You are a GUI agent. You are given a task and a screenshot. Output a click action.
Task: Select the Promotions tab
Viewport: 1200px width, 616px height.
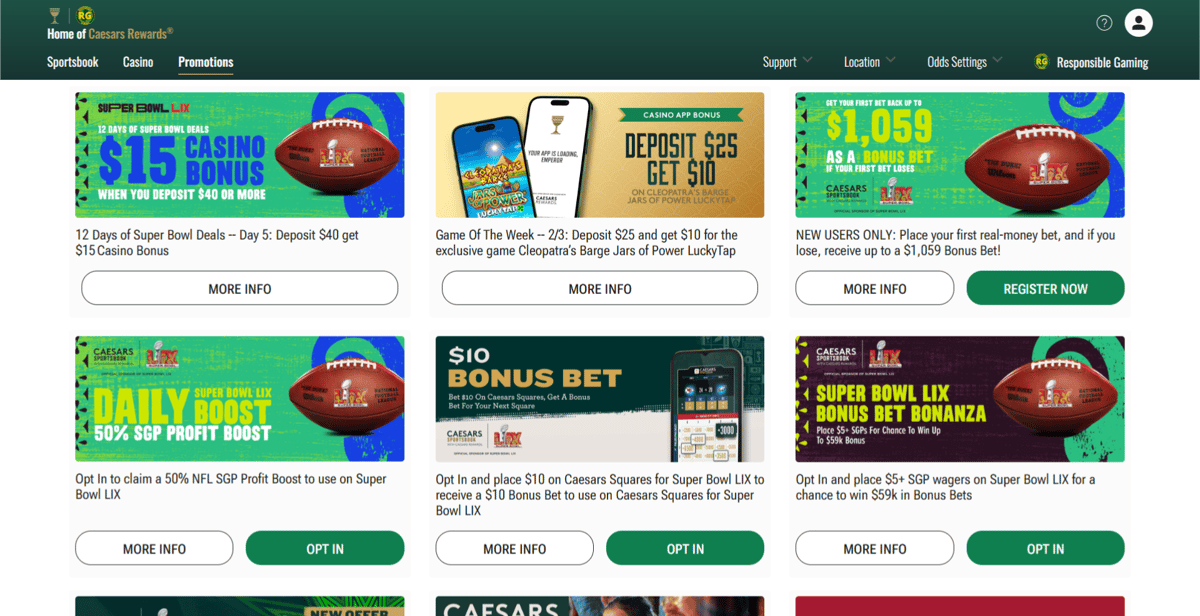pyautogui.click(x=206, y=62)
